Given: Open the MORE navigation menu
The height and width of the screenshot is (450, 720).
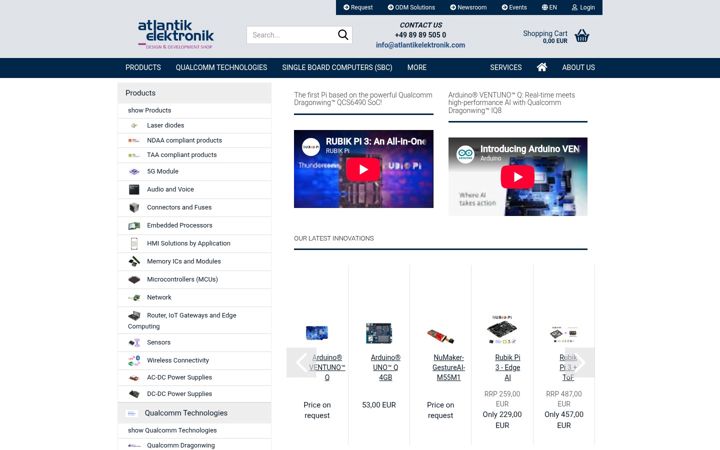Looking at the screenshot, I should [416, 68].
